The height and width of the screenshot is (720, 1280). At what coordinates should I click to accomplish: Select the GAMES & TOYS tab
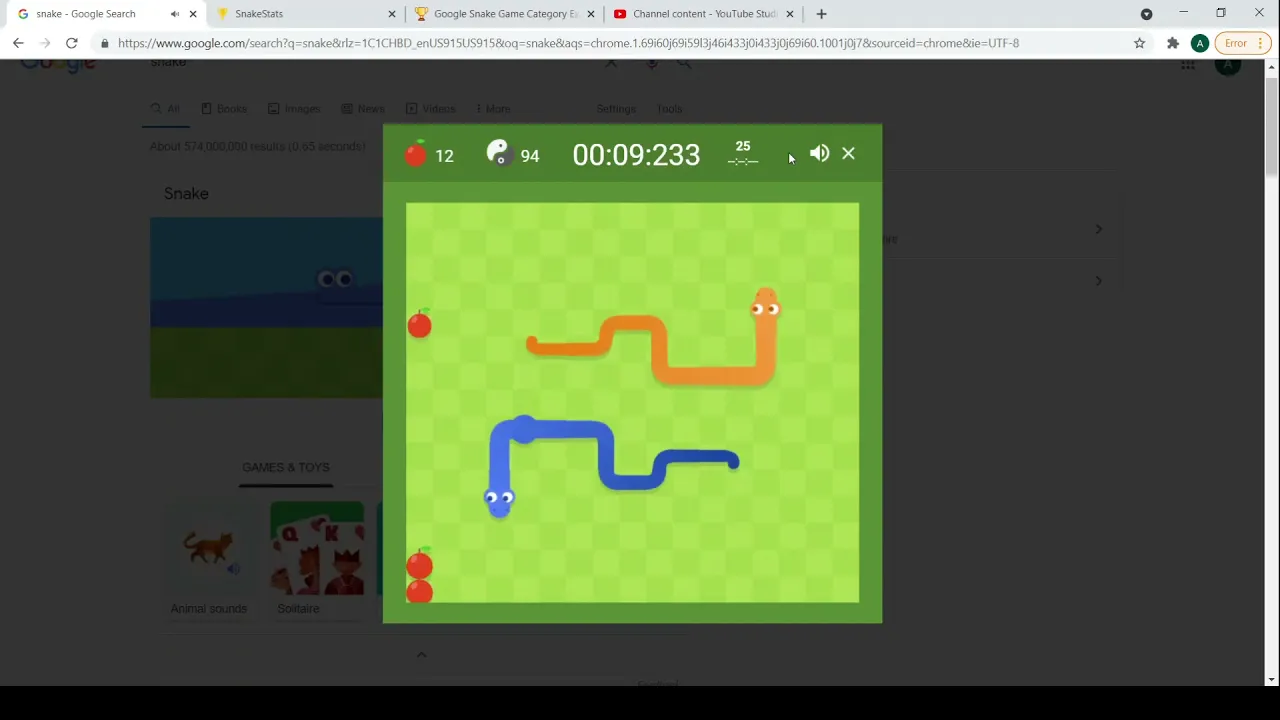(286, 467)
